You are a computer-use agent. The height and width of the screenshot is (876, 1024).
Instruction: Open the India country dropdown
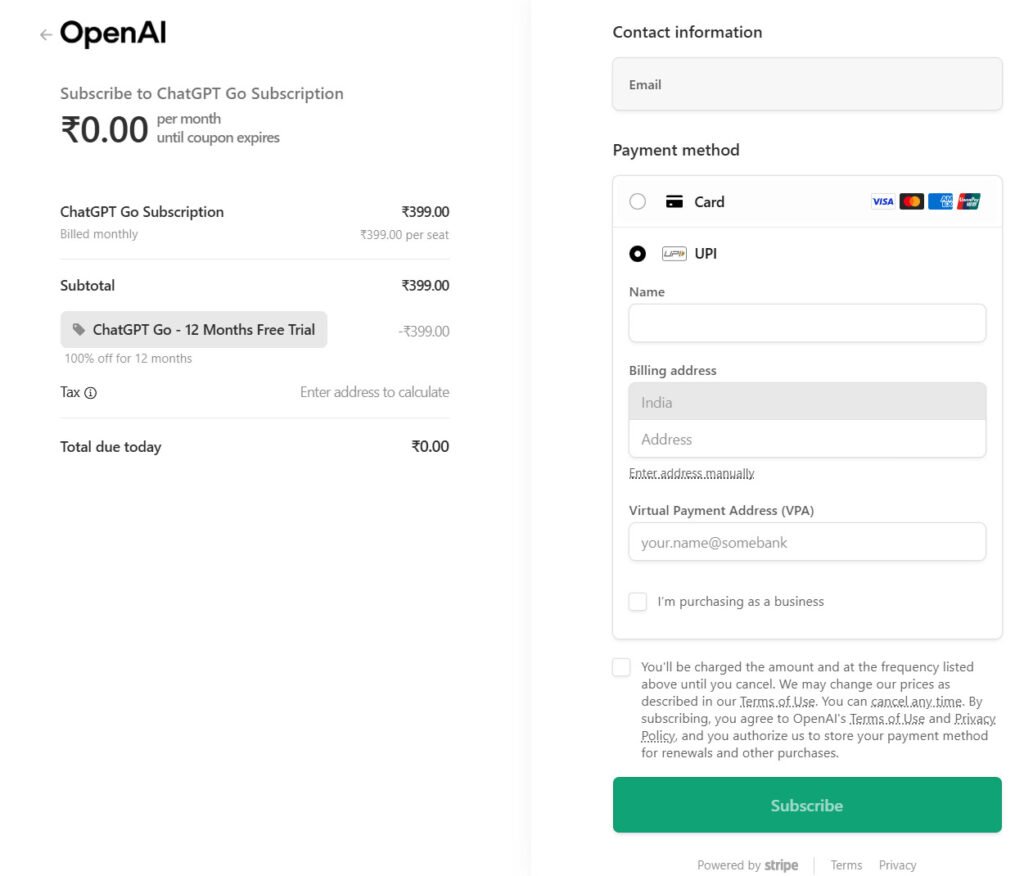point(807,402)
